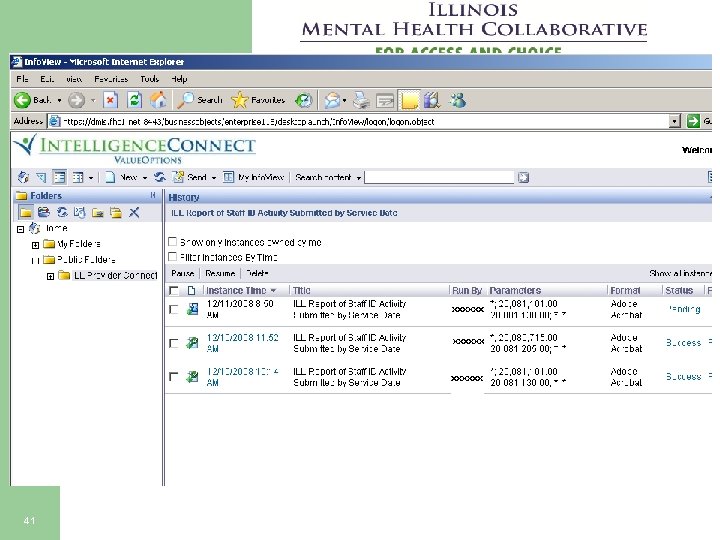Click the IE Mail envelope icon
The width and height of the screenshot is (720, 540).
pos(332,100)
